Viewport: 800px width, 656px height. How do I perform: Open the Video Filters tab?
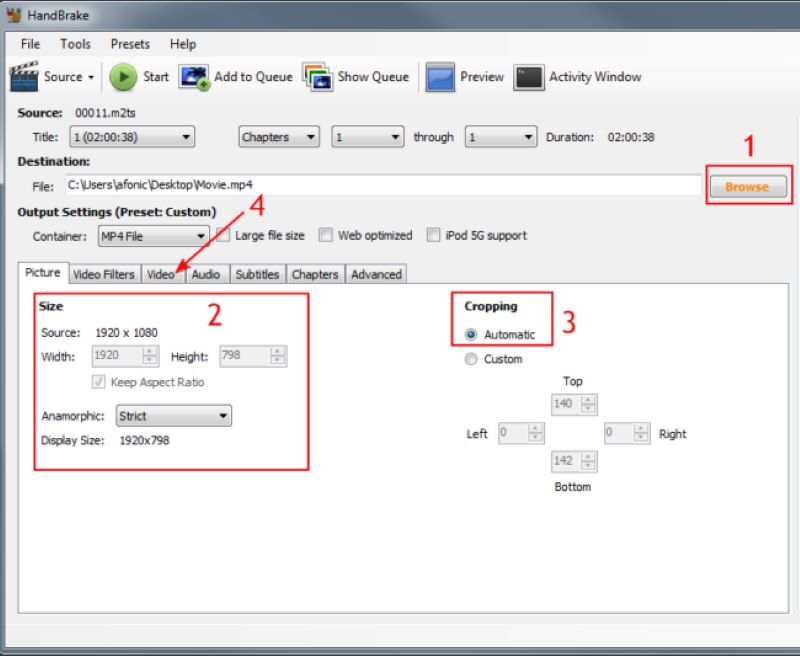tap(103, 273)
